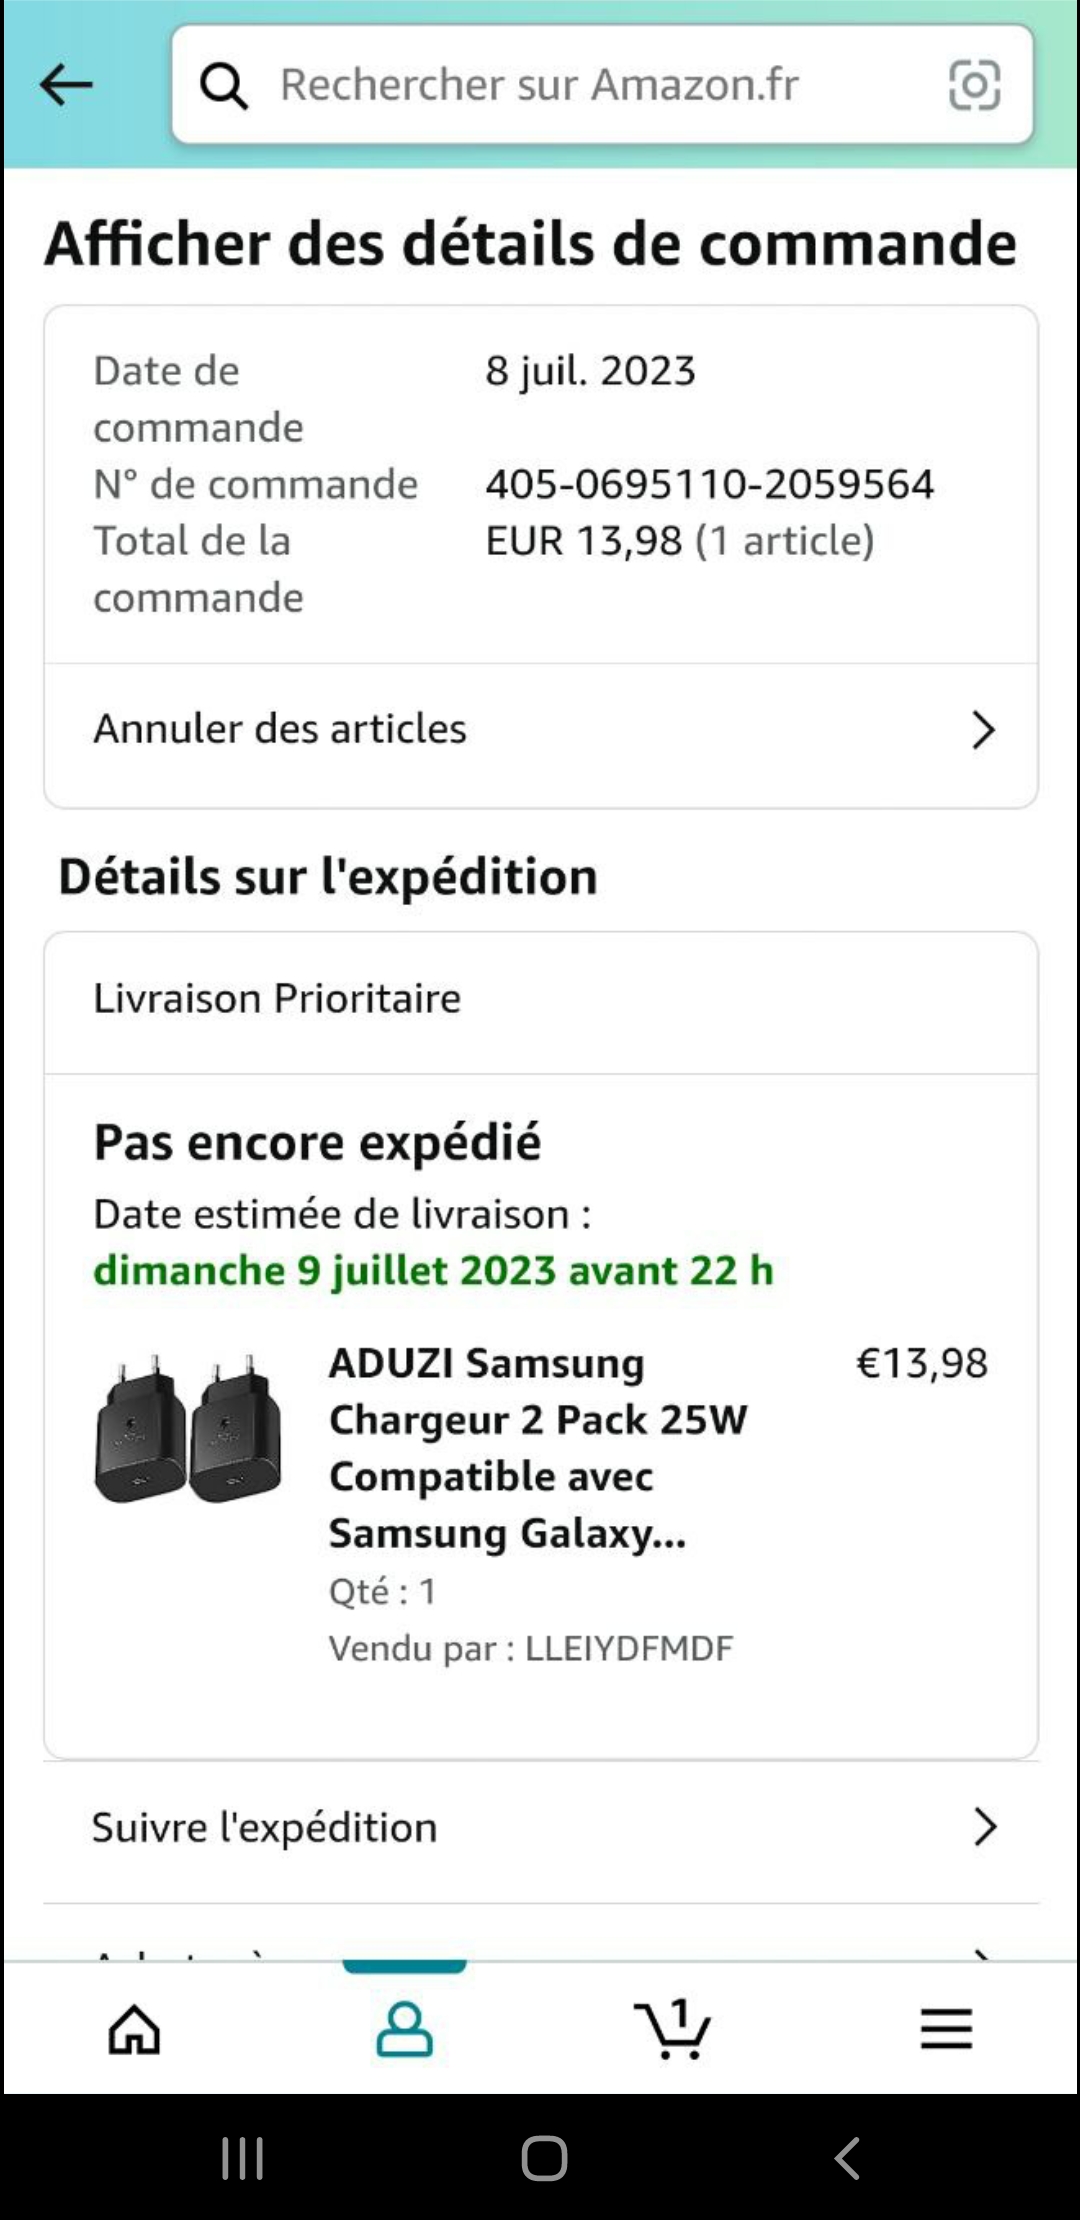1080x2220 pixels.
Task: Expand the Annuler des articles chevron
Action: click(x=984, y=730)
